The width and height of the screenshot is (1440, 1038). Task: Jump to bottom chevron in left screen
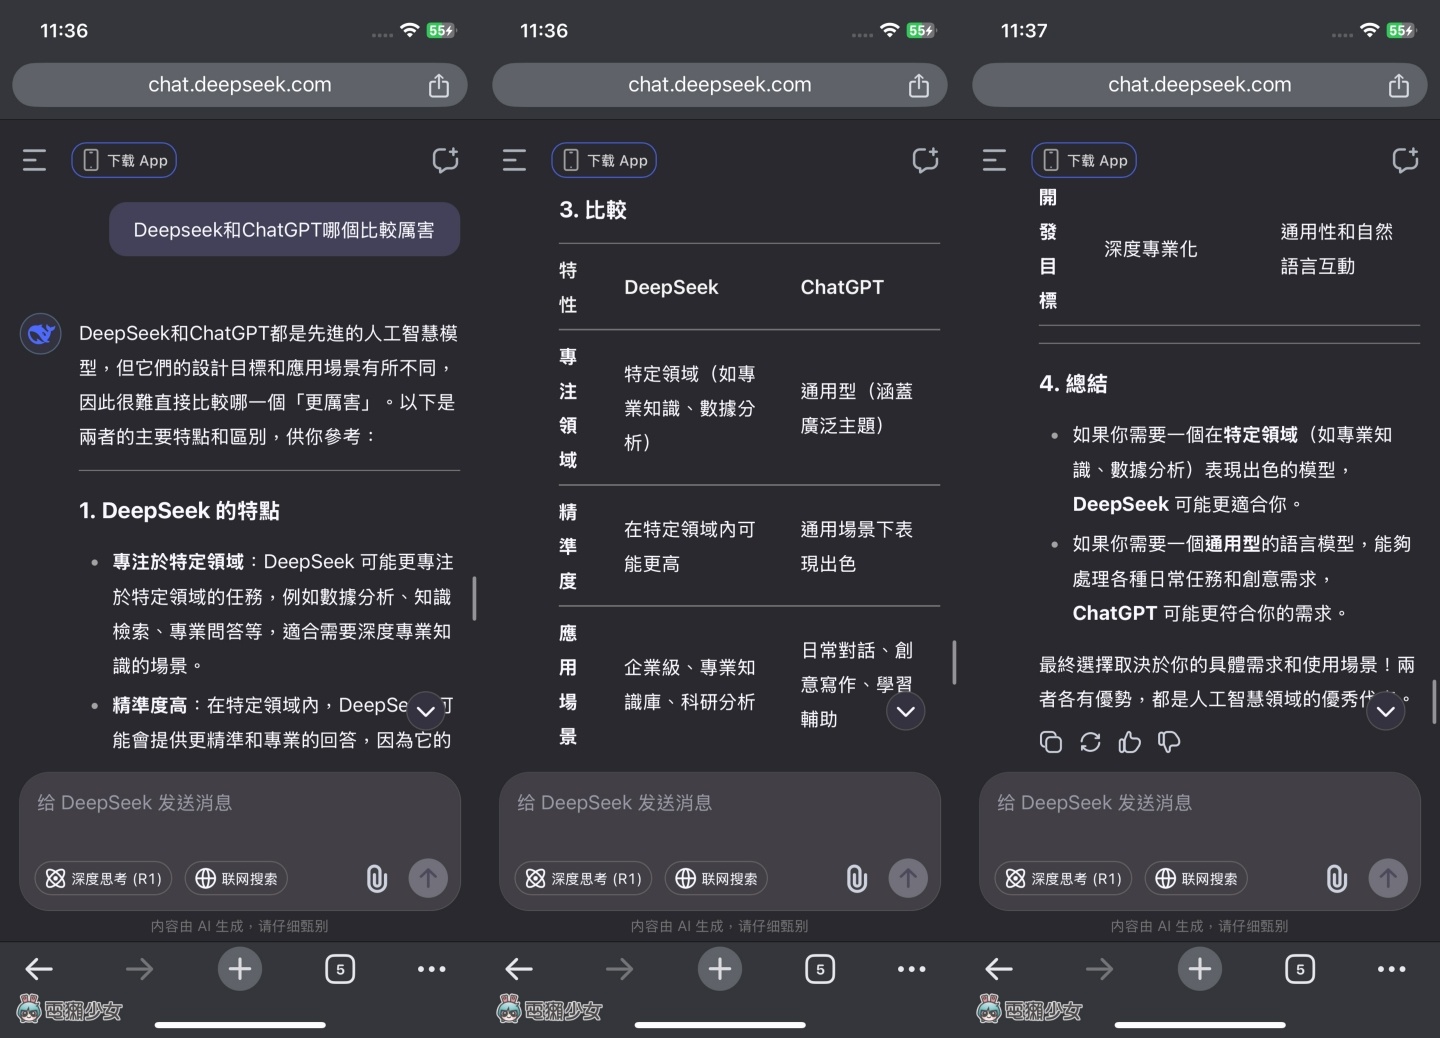(x=426, y=711)
